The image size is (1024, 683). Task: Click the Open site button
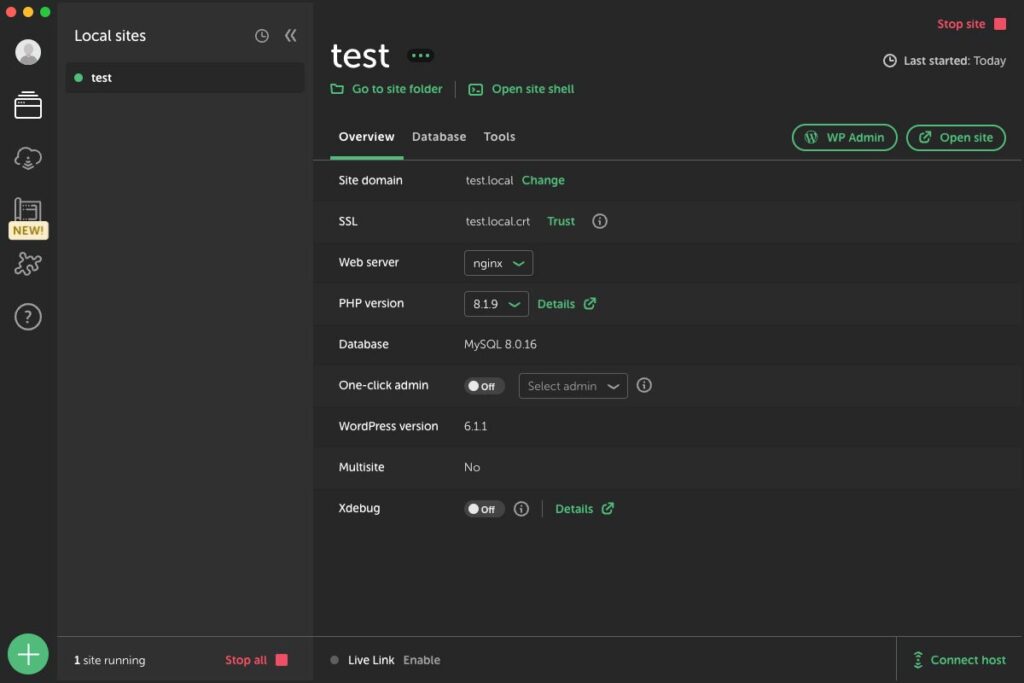[956, 138]
